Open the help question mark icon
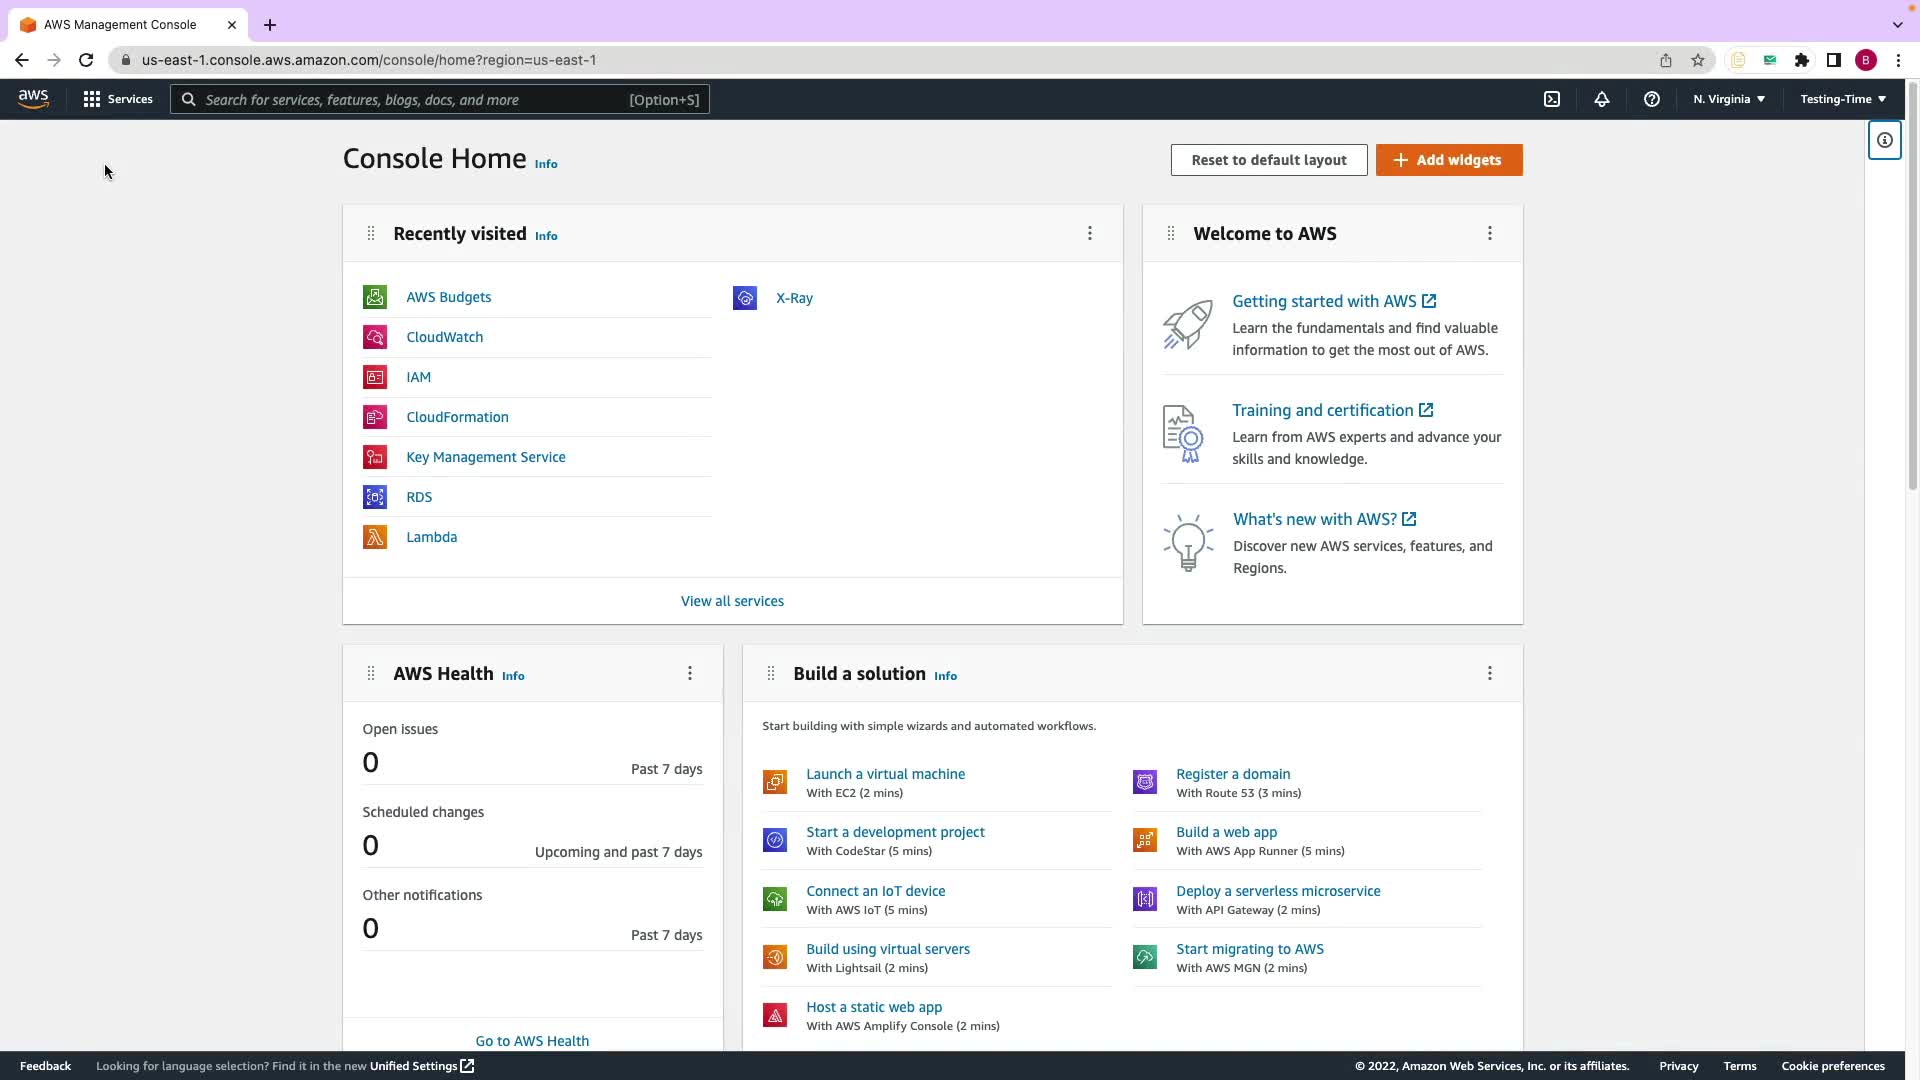 [1652, 99]
